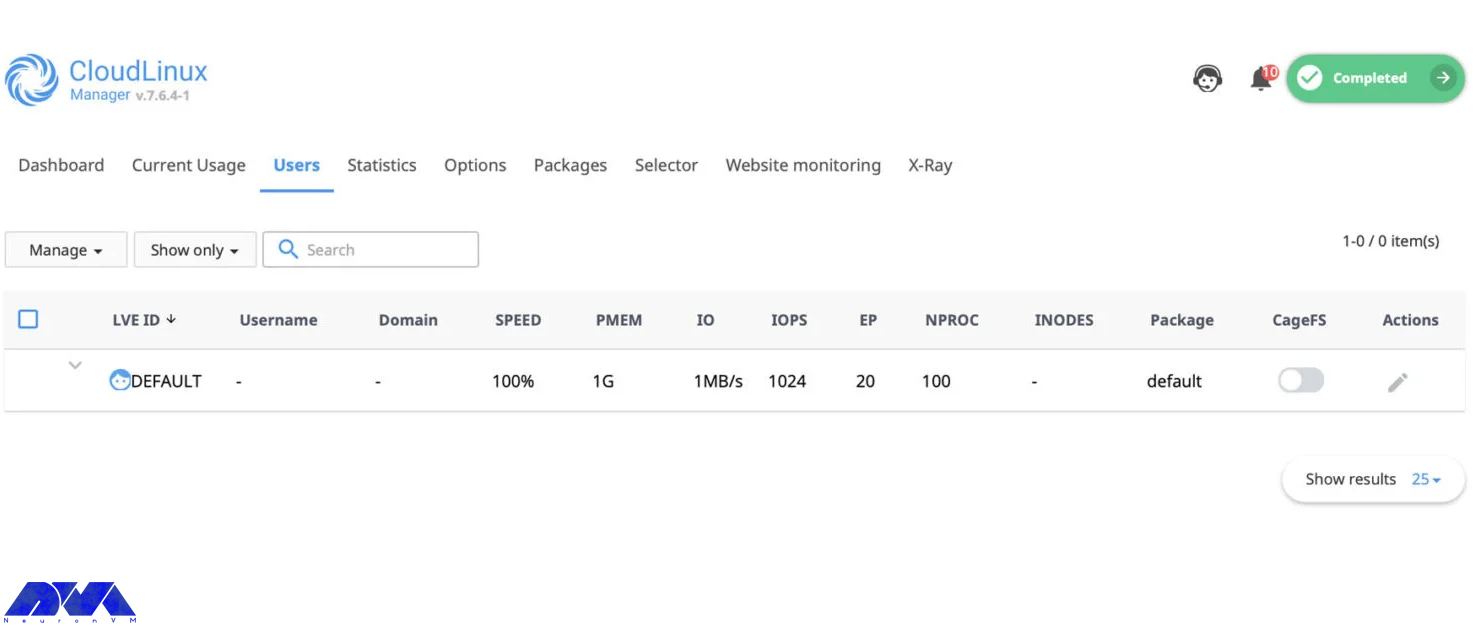Open the Statistics tab
The image size is (1484, 629).
[x=382, y=165]
